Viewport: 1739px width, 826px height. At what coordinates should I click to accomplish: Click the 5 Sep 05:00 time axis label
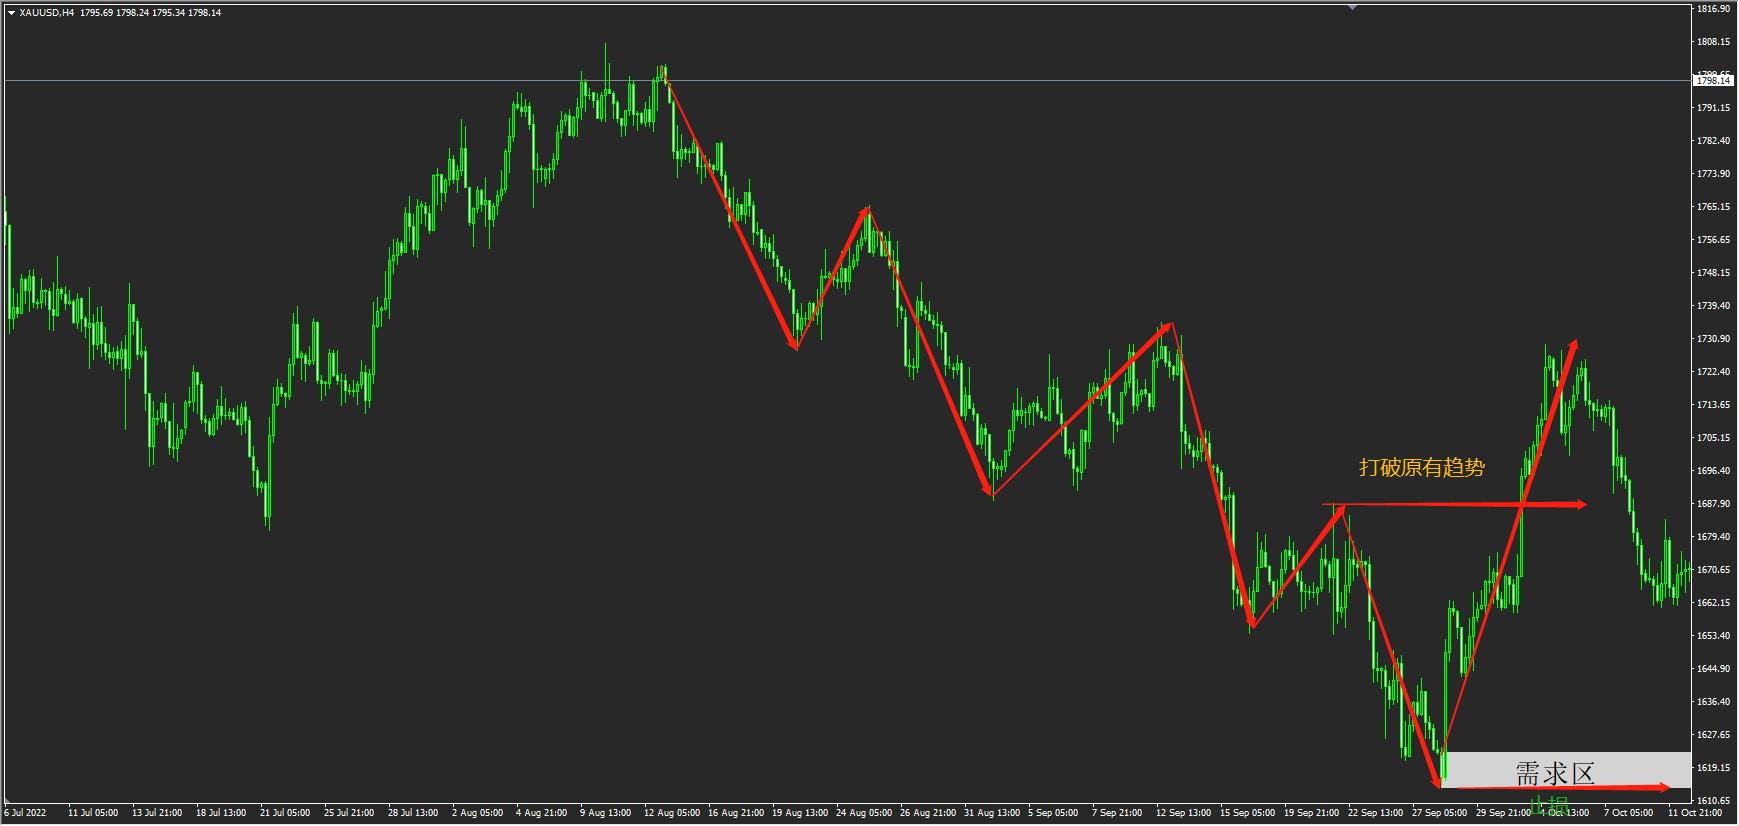point(1054,814)
